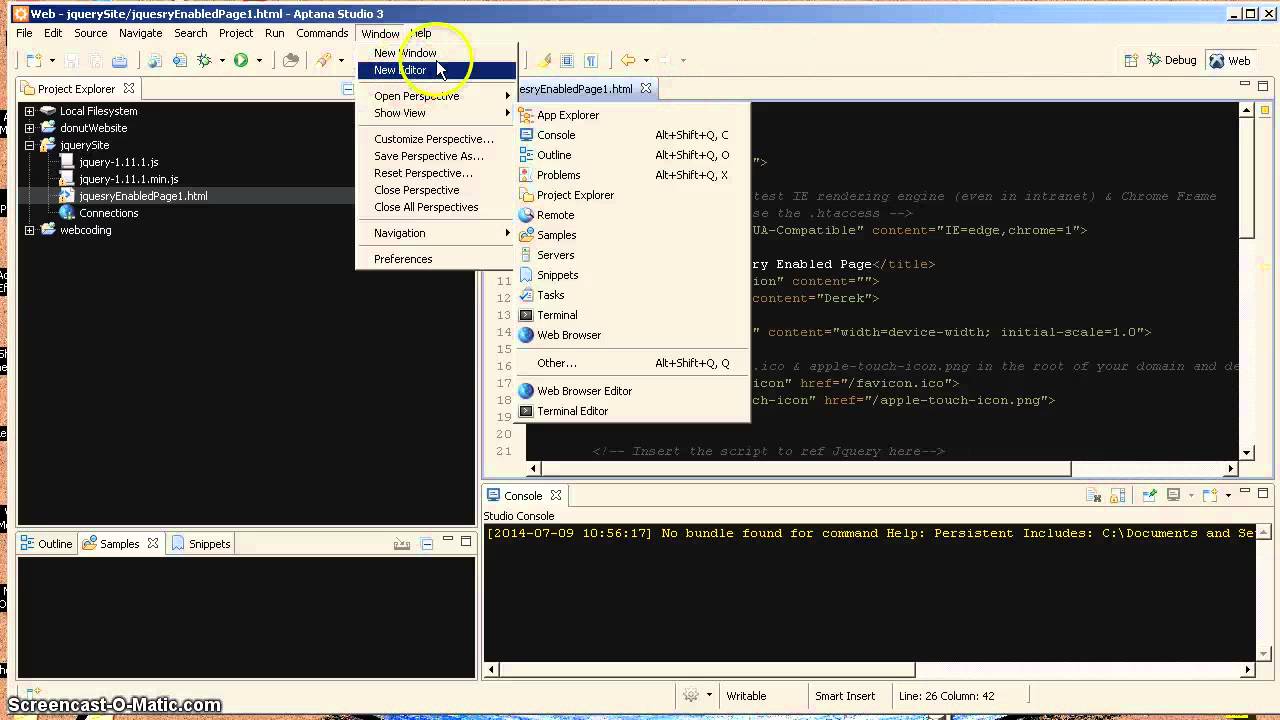The height and width of the screenshot is (720, 1280).
Task: Click the yellow highlighter toolbar icon
Action: [544, 60]
